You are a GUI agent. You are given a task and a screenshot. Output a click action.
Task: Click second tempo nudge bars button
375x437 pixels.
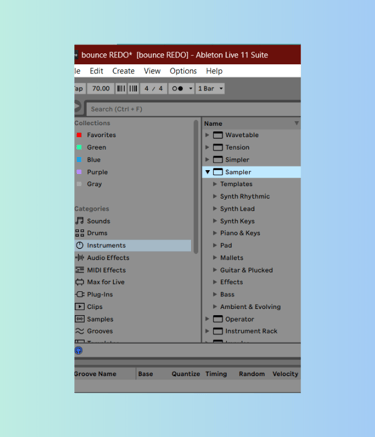click(133, 88)
